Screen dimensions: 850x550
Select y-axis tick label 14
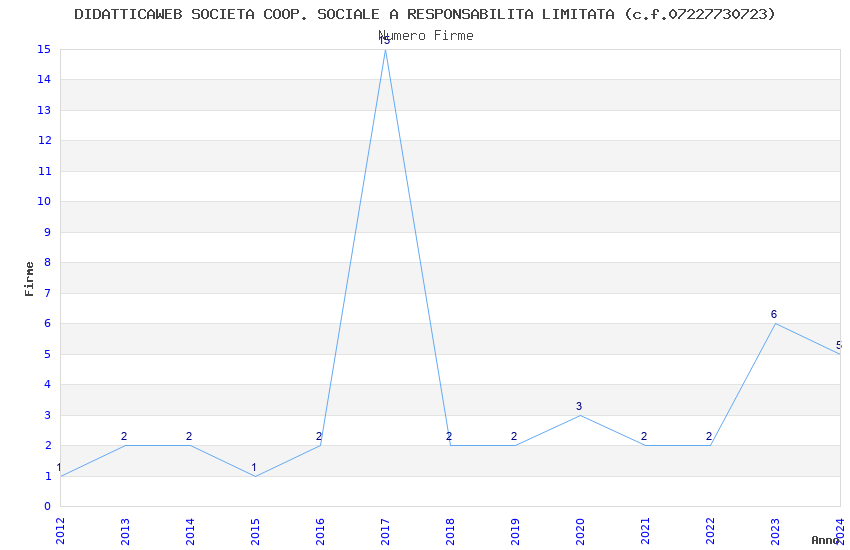[x=44, y=80]
